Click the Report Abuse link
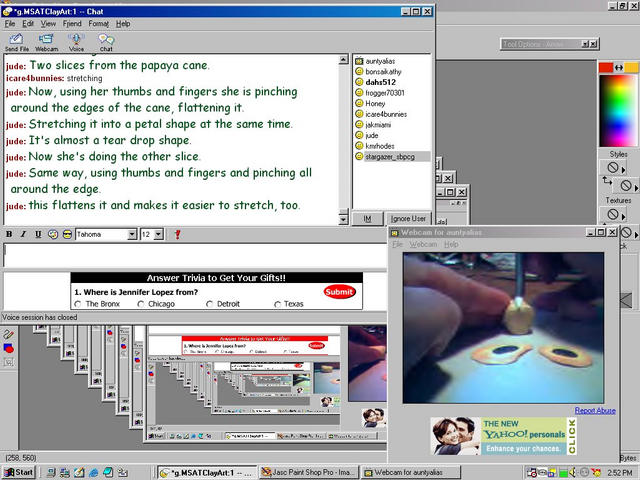This screenshot has height=480, width=640. point(595,411)
